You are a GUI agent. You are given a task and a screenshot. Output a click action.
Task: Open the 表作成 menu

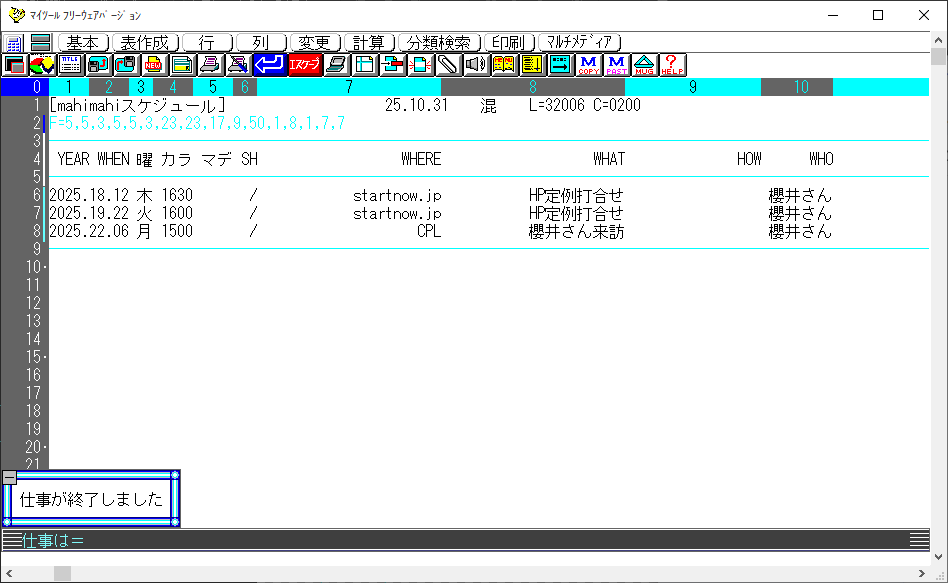145,43
